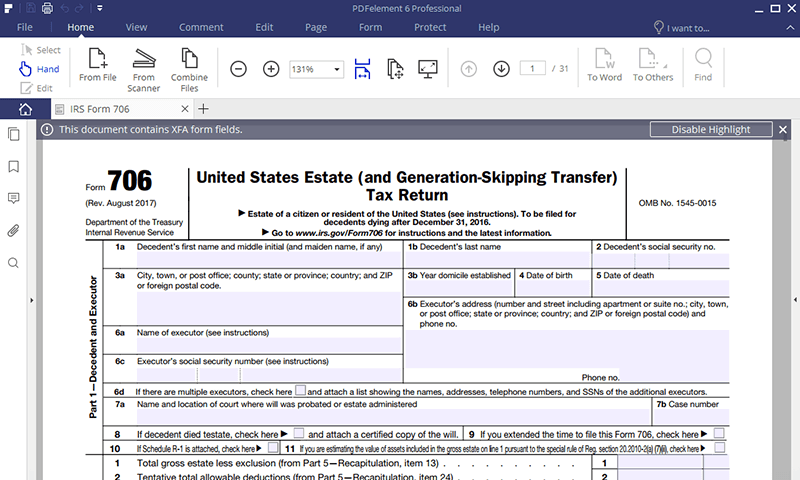This screenshot has width=800, height=480.
Task: Open the Form tab
Action: [370, 28]
